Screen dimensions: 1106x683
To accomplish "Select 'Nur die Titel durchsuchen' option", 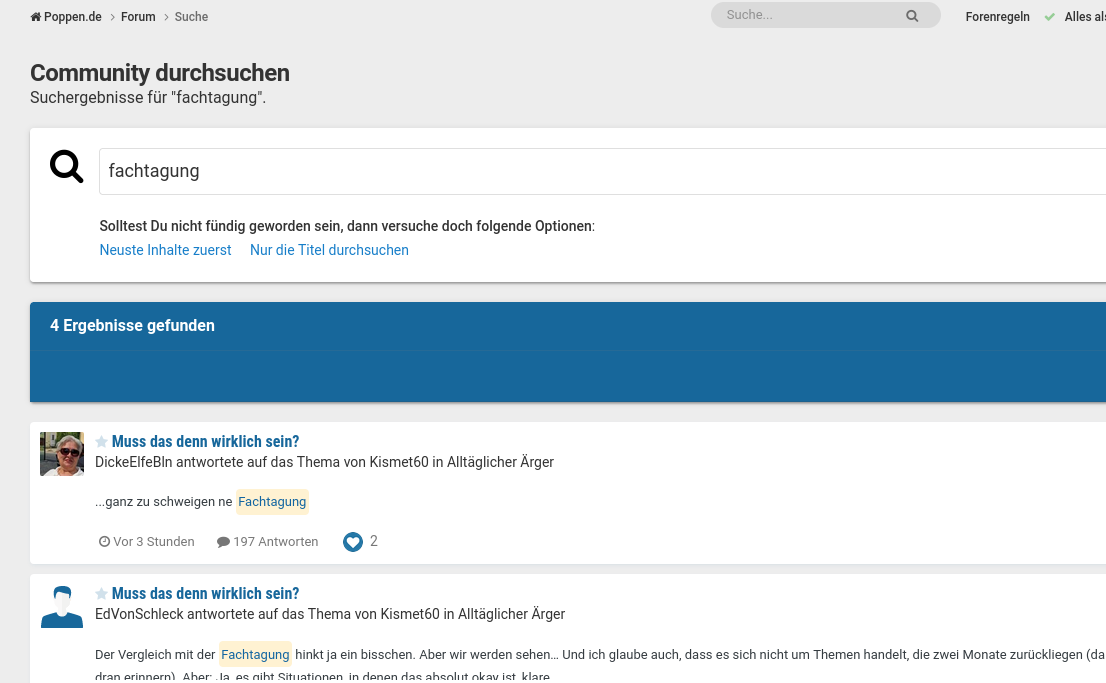I will click(x=329, y=250).
